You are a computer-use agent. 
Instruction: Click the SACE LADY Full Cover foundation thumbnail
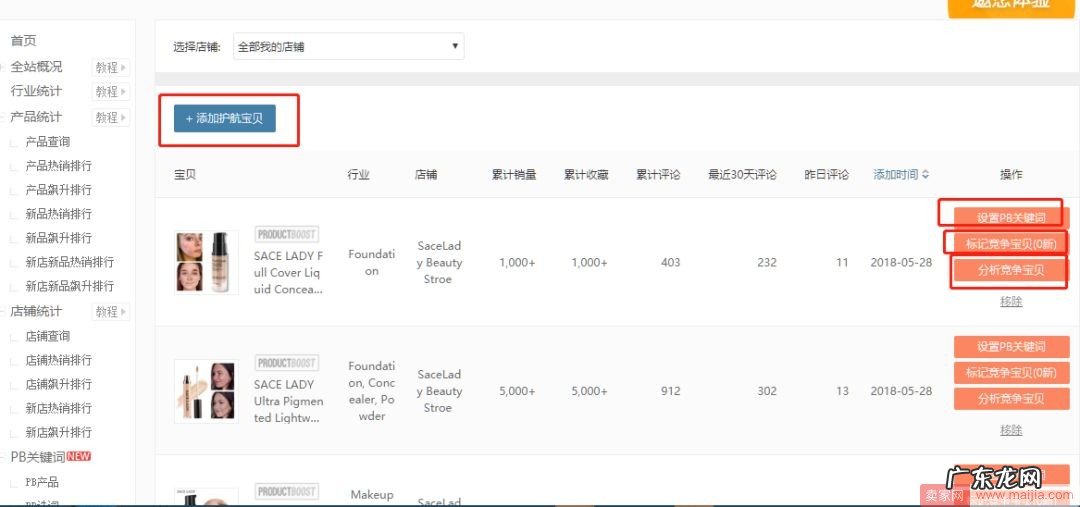point(205,262)
